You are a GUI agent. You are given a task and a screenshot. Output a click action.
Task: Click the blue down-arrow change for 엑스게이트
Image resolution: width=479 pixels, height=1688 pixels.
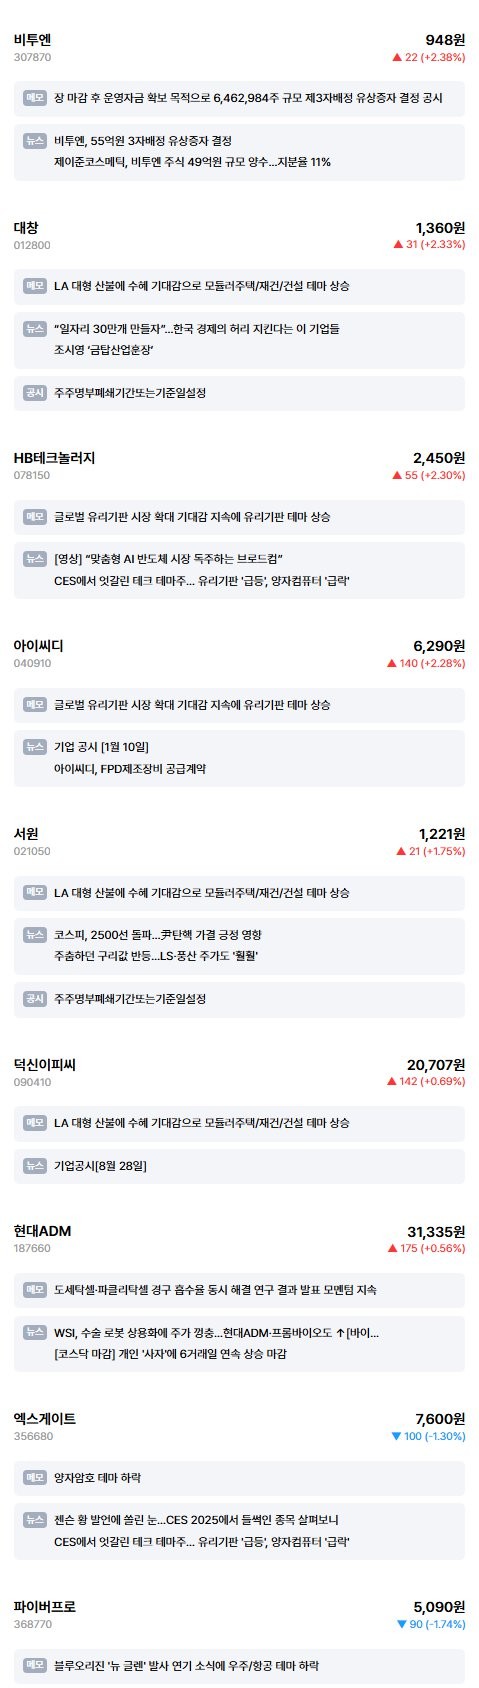[428, 1436]
